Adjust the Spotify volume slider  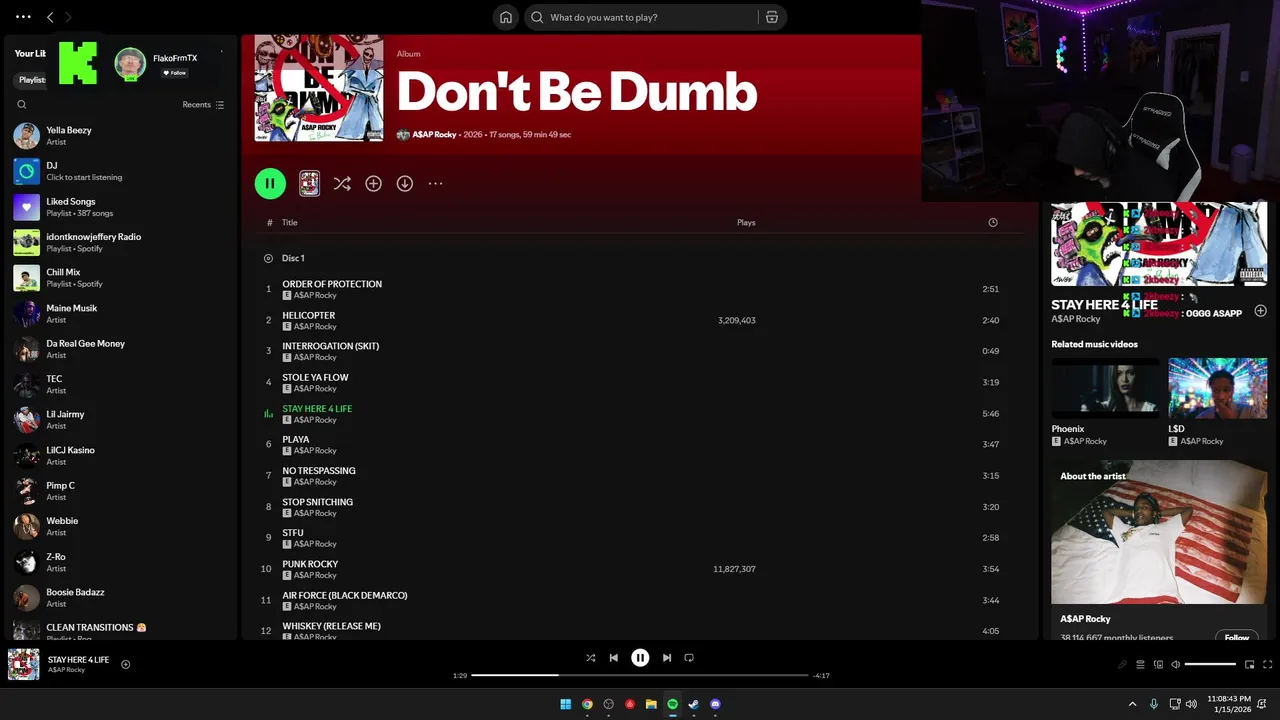tap(1210, 664)
